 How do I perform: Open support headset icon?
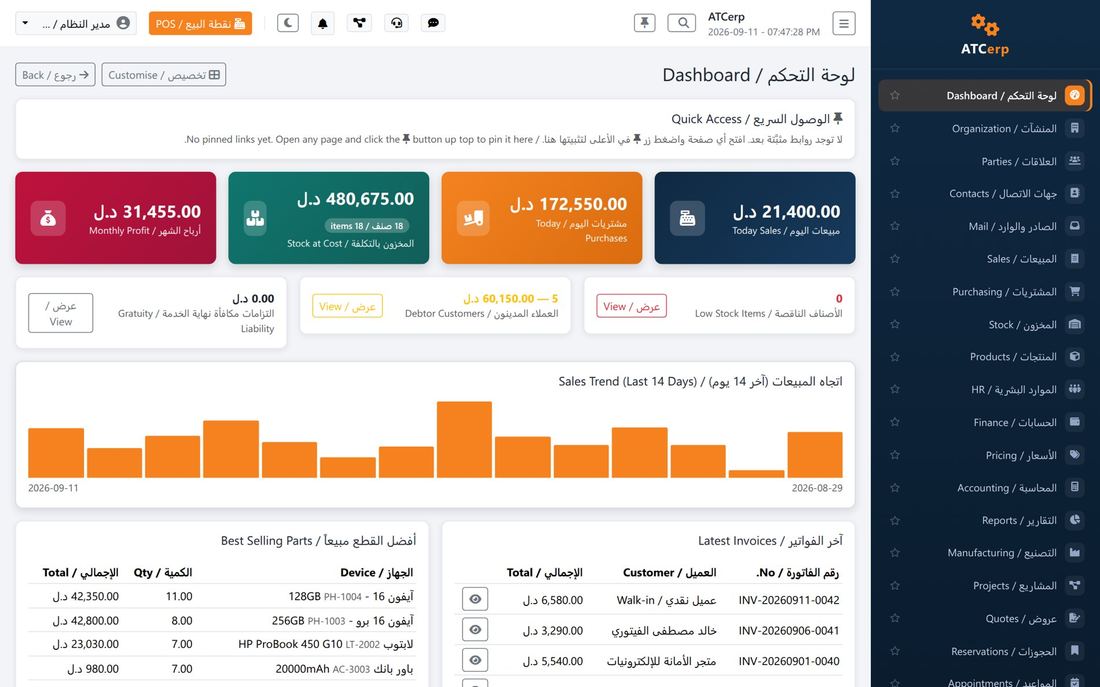pos(396,23)
